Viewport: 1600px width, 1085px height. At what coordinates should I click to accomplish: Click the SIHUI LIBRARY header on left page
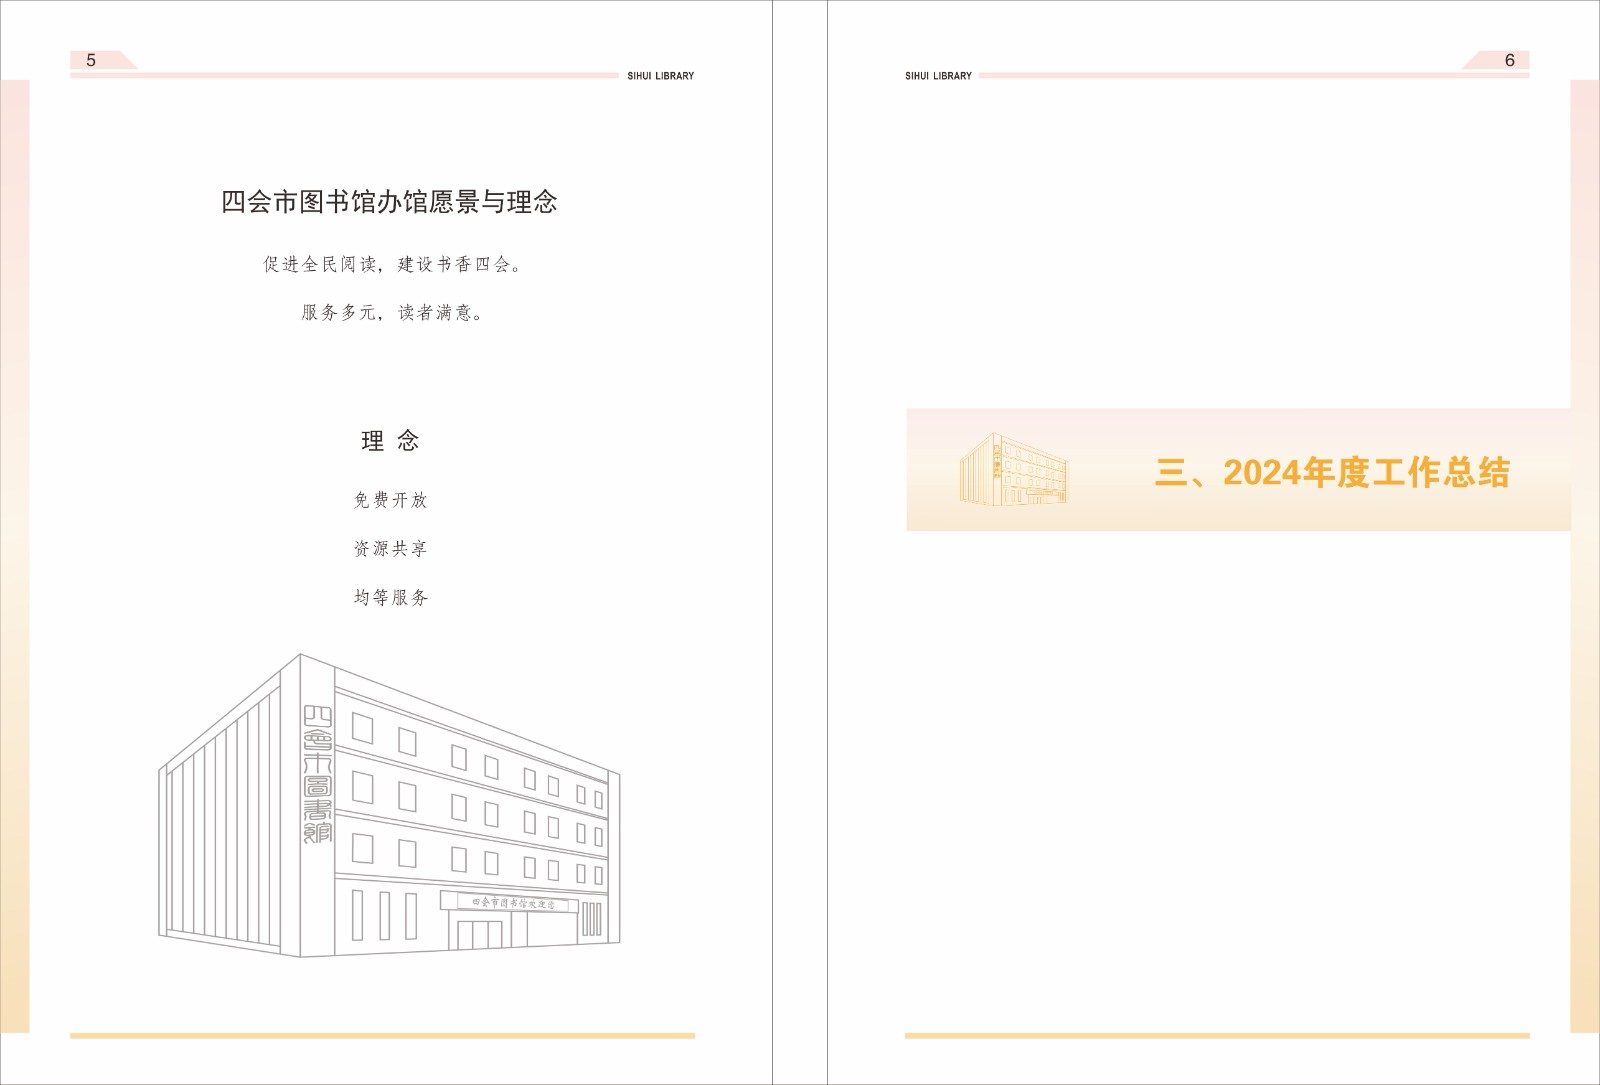pyautogui.click(x=660, y=76)
